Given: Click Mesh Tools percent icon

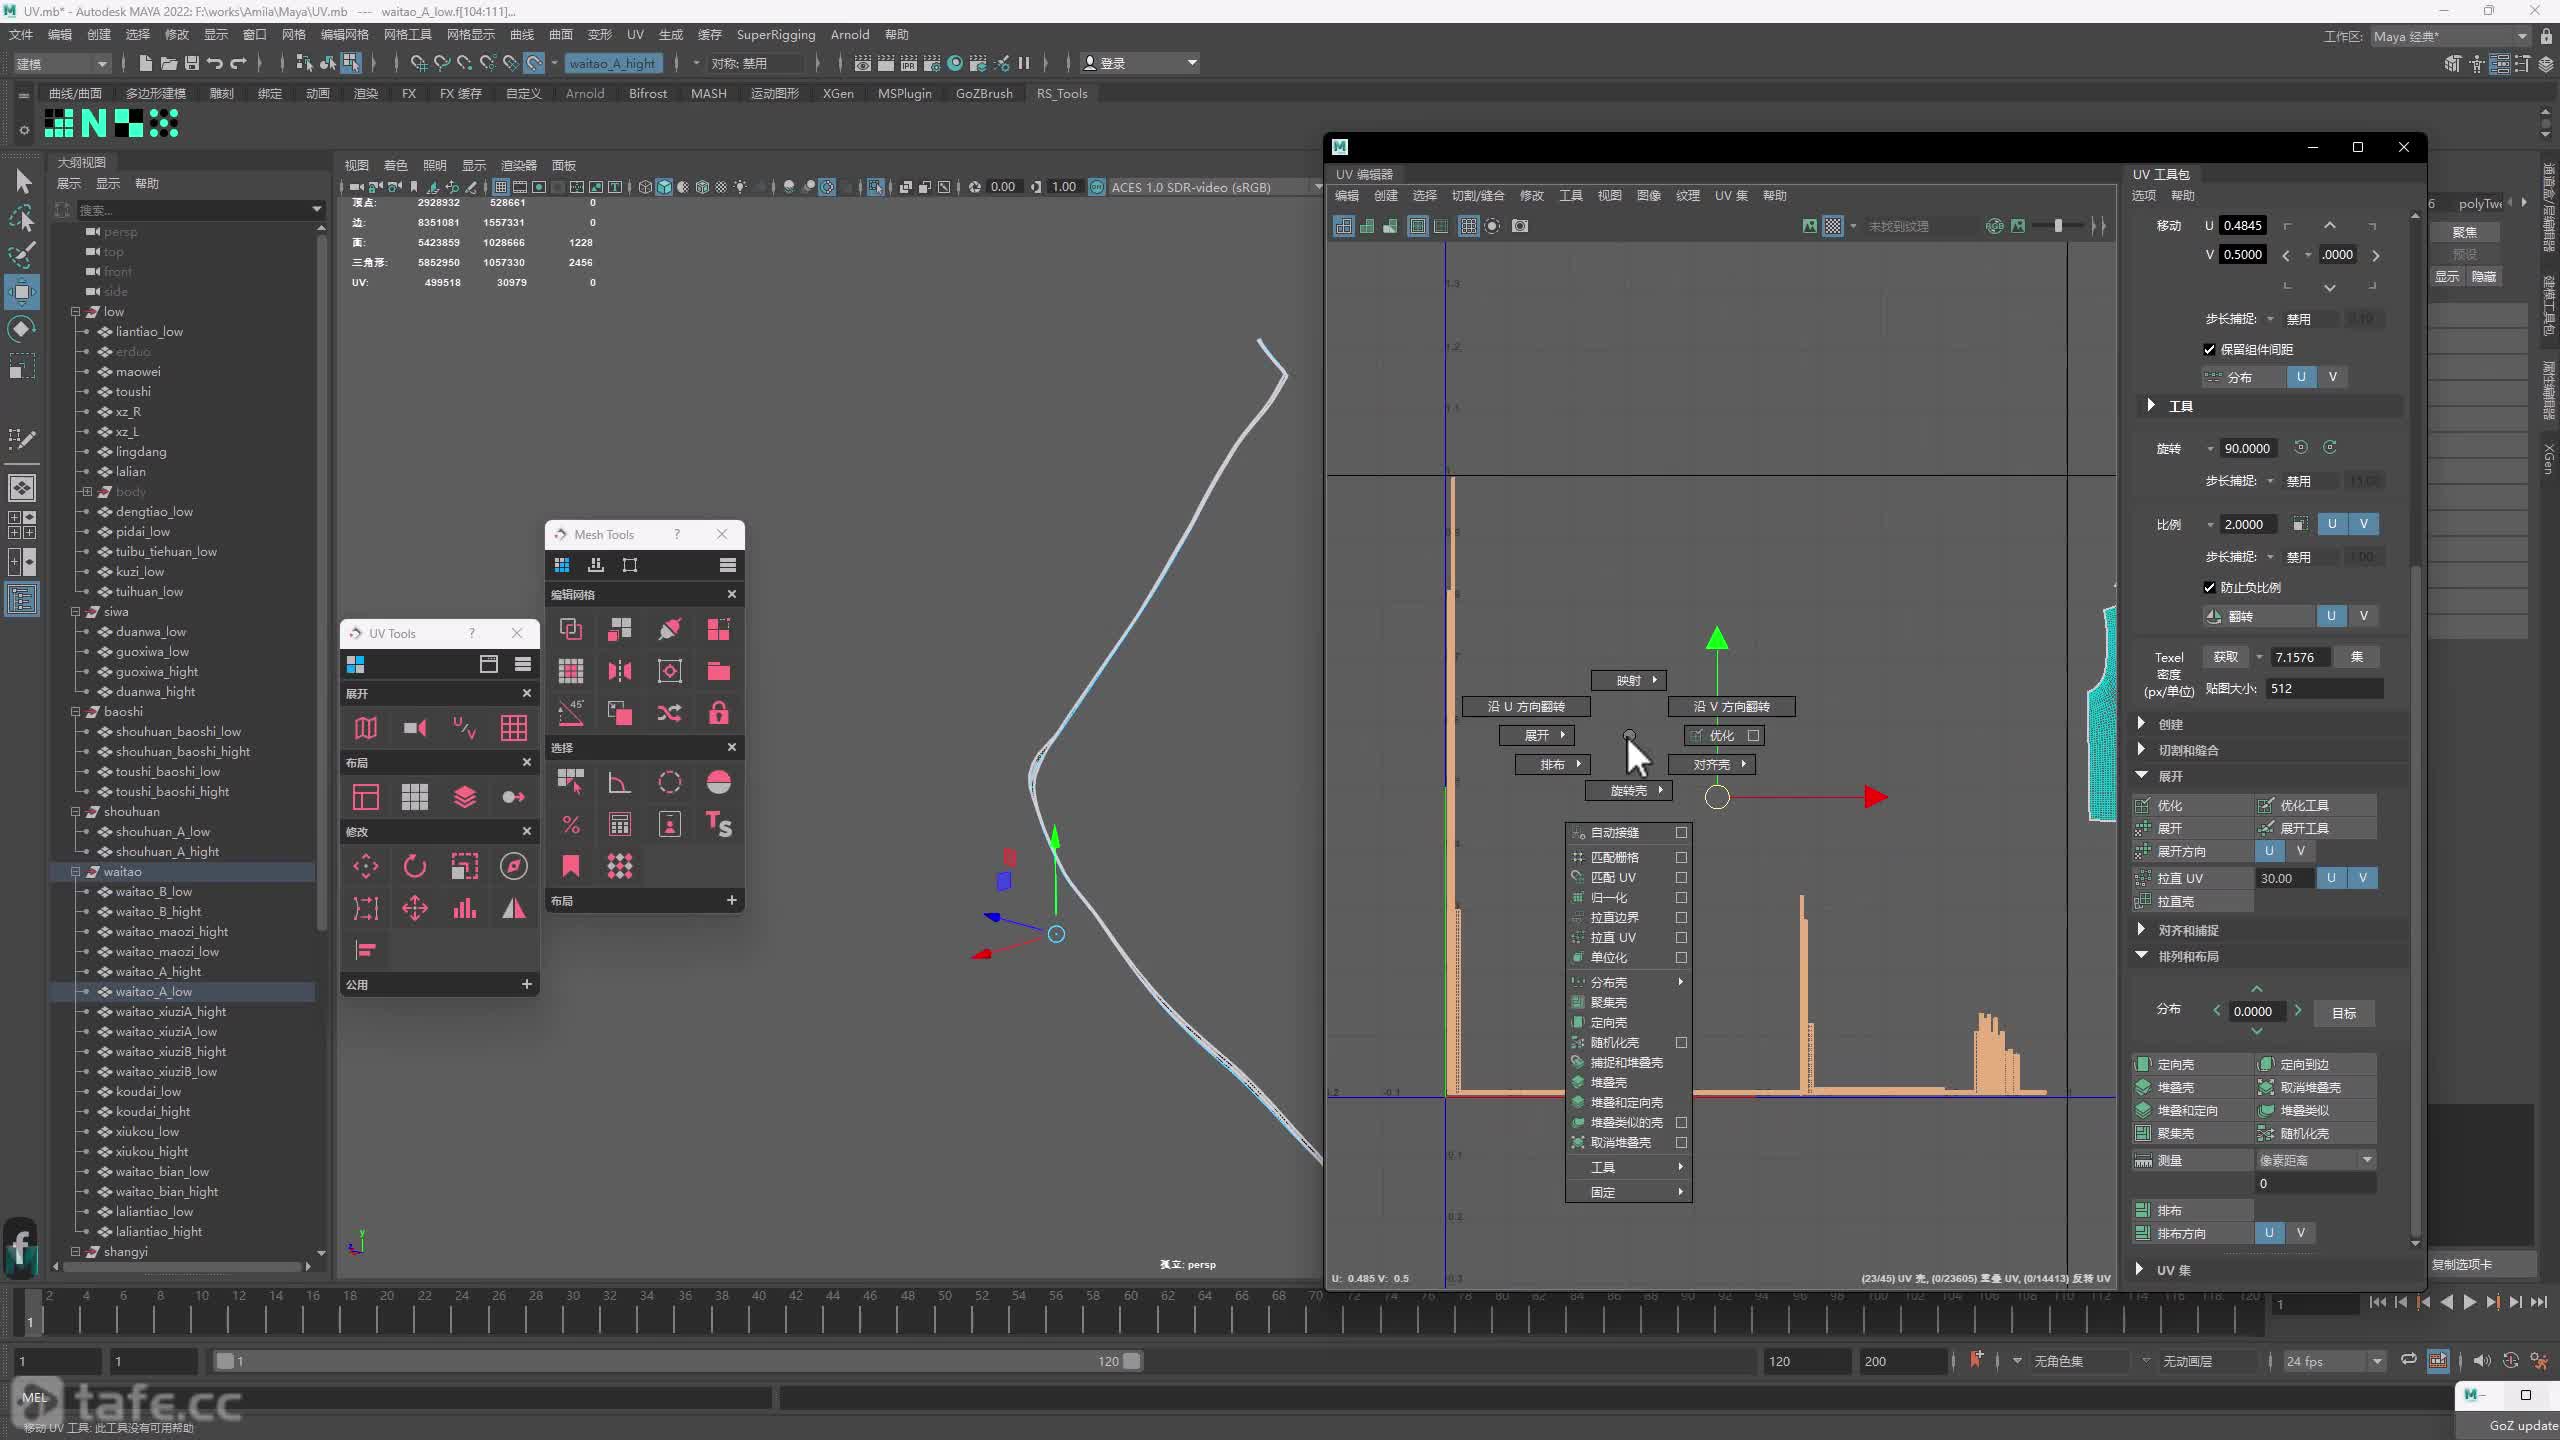Looking at the screenshot, I should click(x=571, y=824).
